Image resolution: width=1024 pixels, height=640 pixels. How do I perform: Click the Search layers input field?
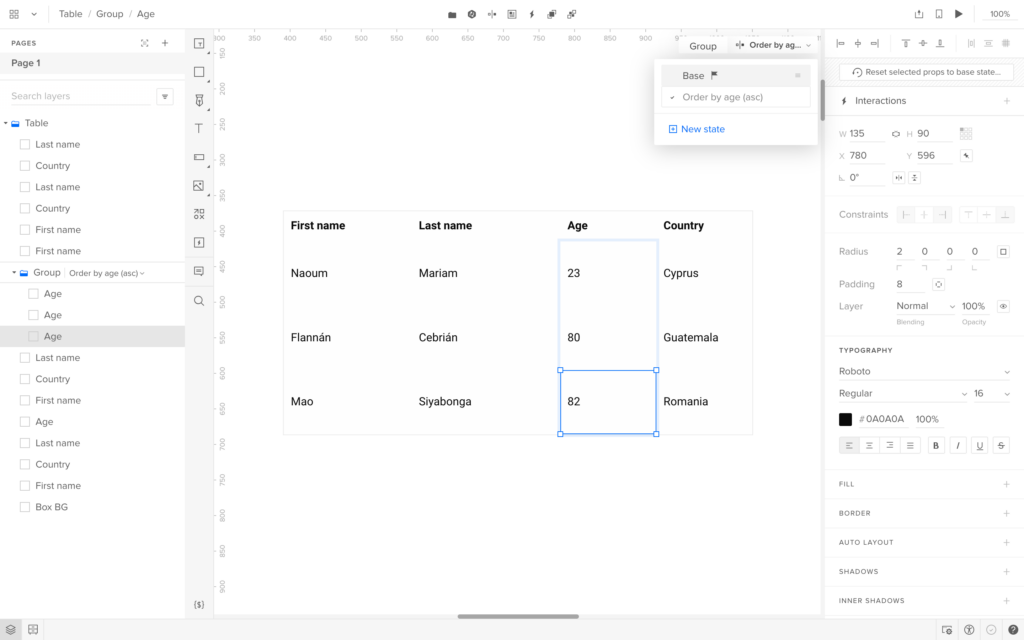(80, 96)
